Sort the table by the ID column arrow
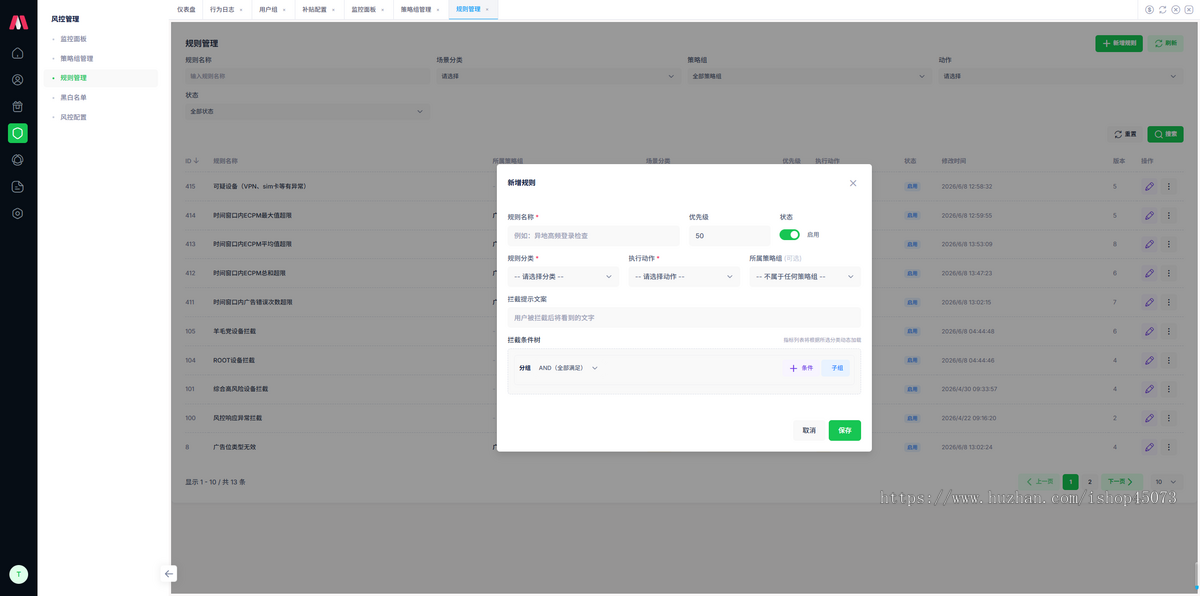 tap(196, 160)
